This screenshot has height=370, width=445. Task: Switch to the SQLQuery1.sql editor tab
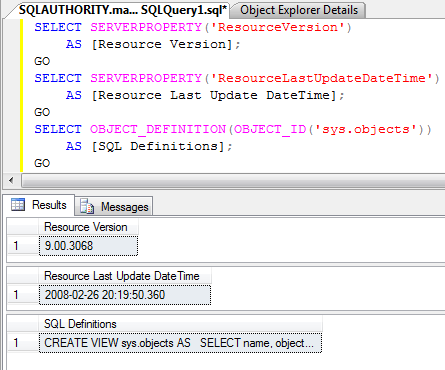pos(122,10)
